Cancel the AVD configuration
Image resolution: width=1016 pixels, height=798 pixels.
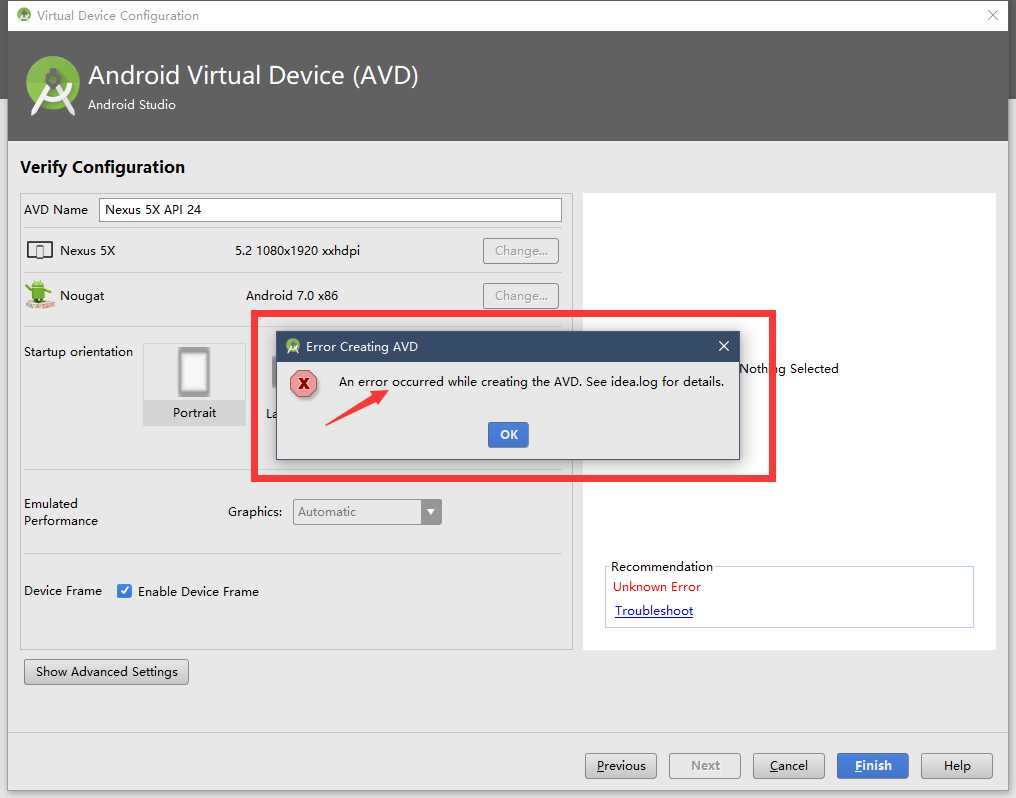tap(789, 766)
